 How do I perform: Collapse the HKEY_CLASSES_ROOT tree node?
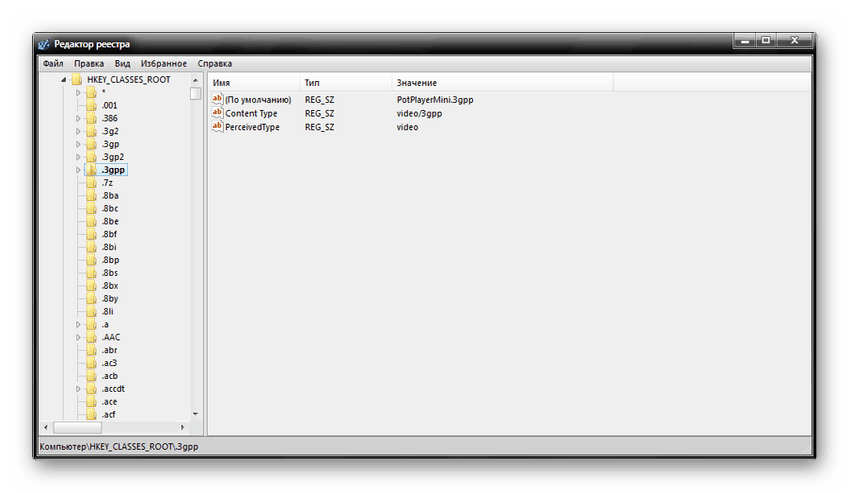pyautogui.click(x=63, y=79)
